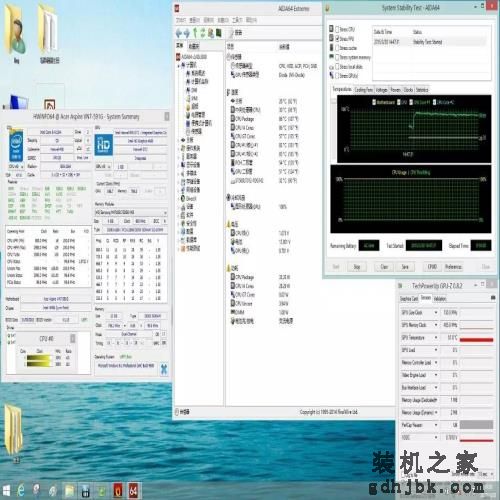Enable the Stress CPU checkbox

[337, 29]
